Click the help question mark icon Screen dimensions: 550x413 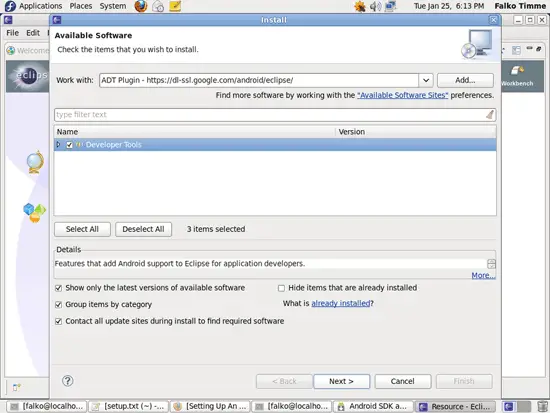click(x=68, y=381)
